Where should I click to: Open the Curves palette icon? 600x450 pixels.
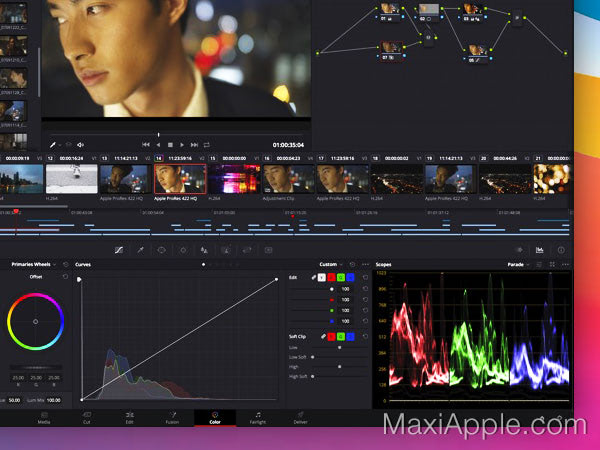[119, 250]
